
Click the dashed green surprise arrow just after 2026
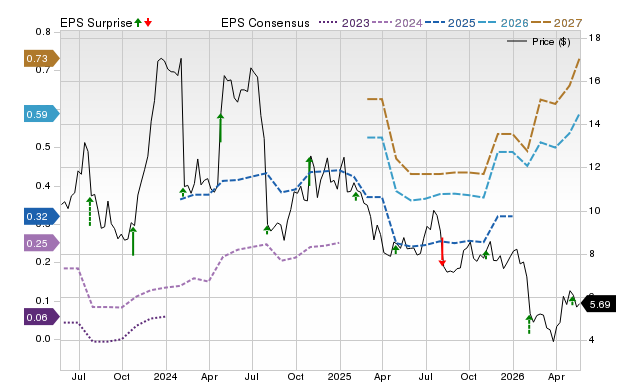[x=529, y=324]
